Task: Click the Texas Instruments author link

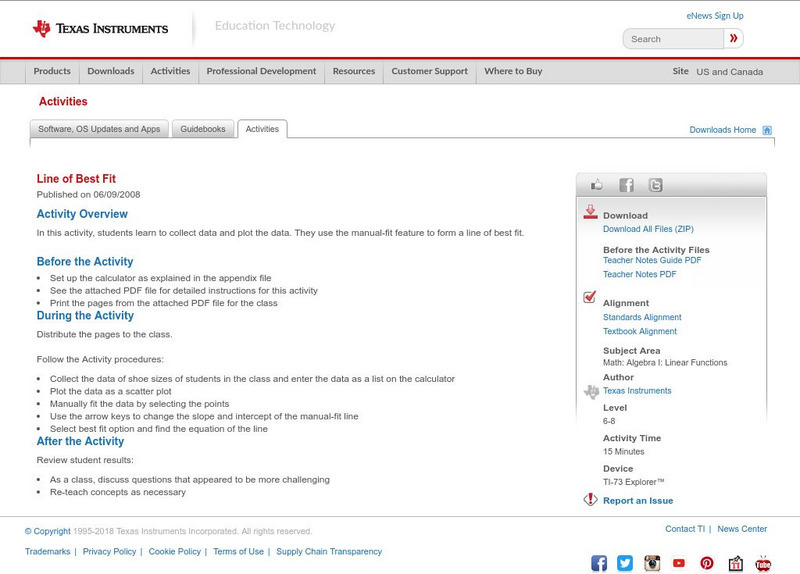Action: pyautogui.click(x=637, y=391)
